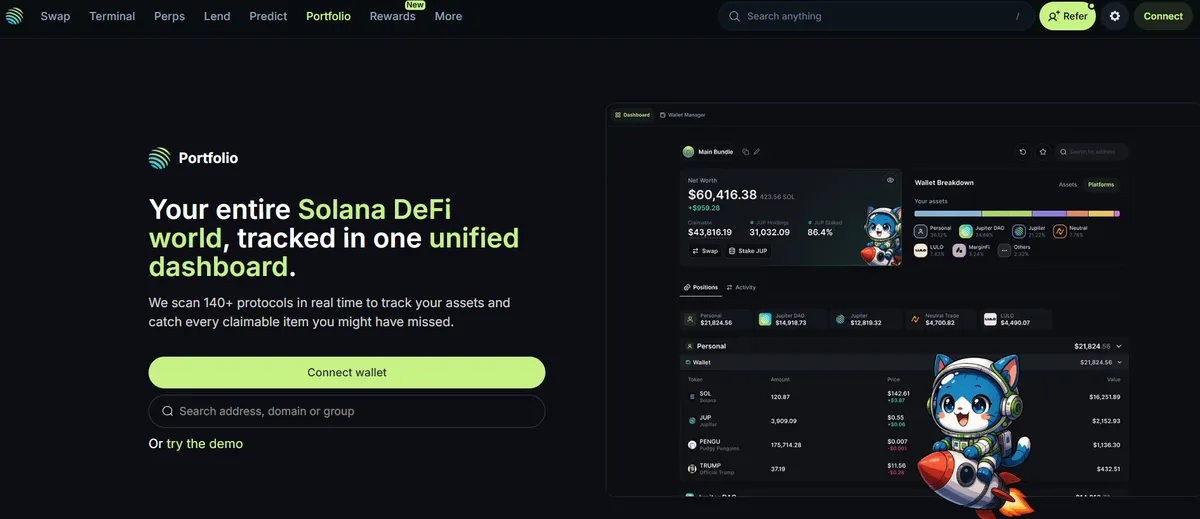Click the copy icon beside Main Bundle
The width and height of the screenshot is (1200, 519).
coord(745,152)
